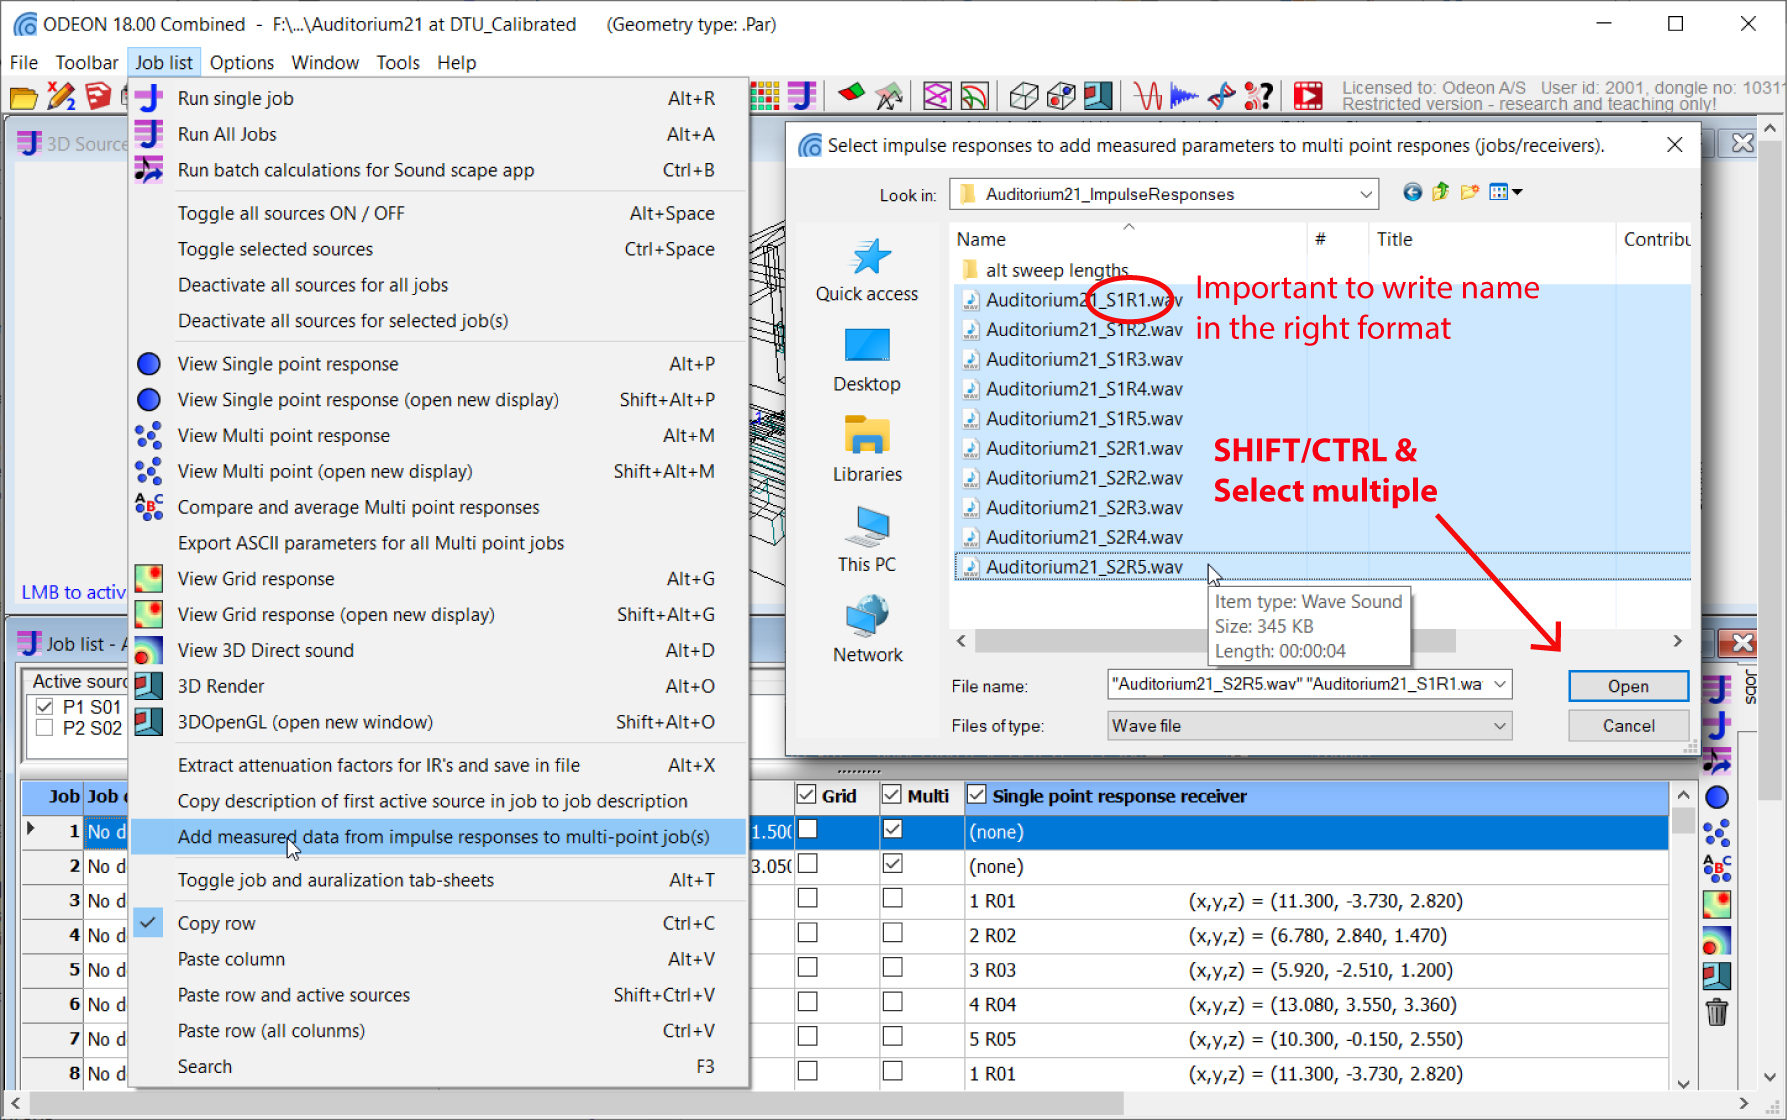Click the 3D direct sound side toolbar icon
The width and height of the screenshot is (1787, 1120).
pos(1717,940)
